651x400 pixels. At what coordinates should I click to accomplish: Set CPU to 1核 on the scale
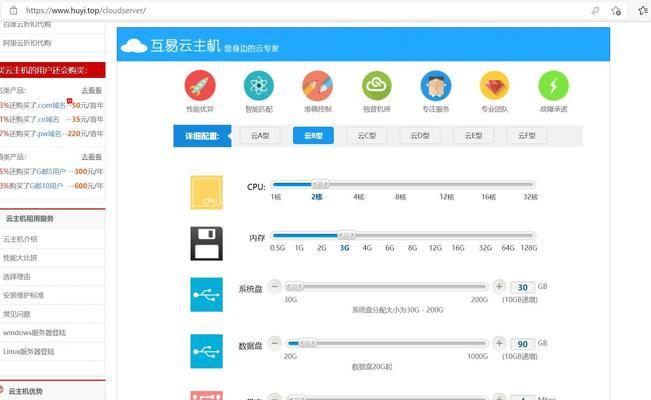[x=276, y=197]
